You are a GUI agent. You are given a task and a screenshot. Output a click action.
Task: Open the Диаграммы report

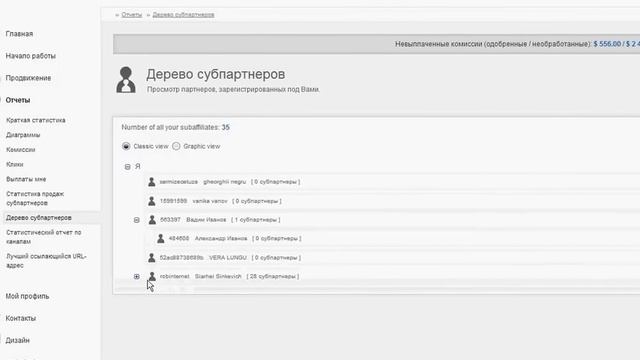[x=23, y=135]
